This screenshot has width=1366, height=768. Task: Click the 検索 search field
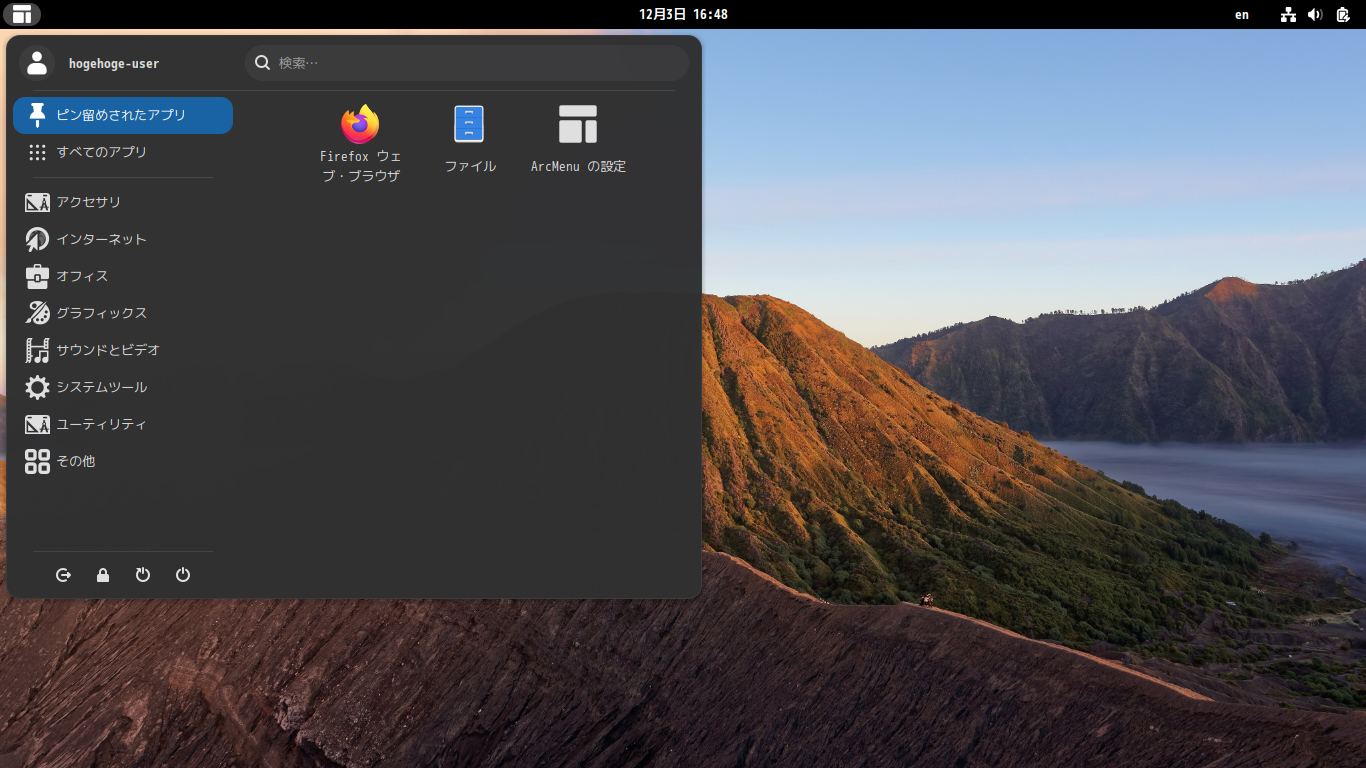[467, 63]
